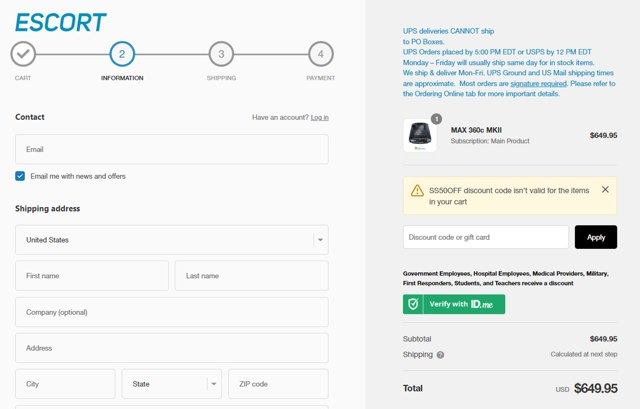Click the Subtotal label
640x409 pixels.
pos(417,339)
